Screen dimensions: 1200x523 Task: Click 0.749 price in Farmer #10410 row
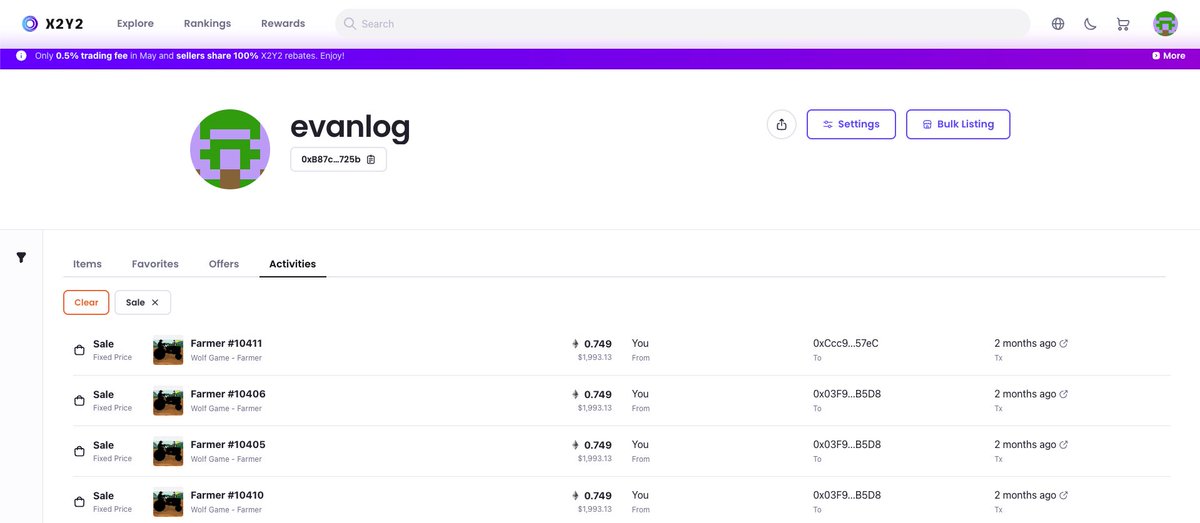click(x=597, y=495)
